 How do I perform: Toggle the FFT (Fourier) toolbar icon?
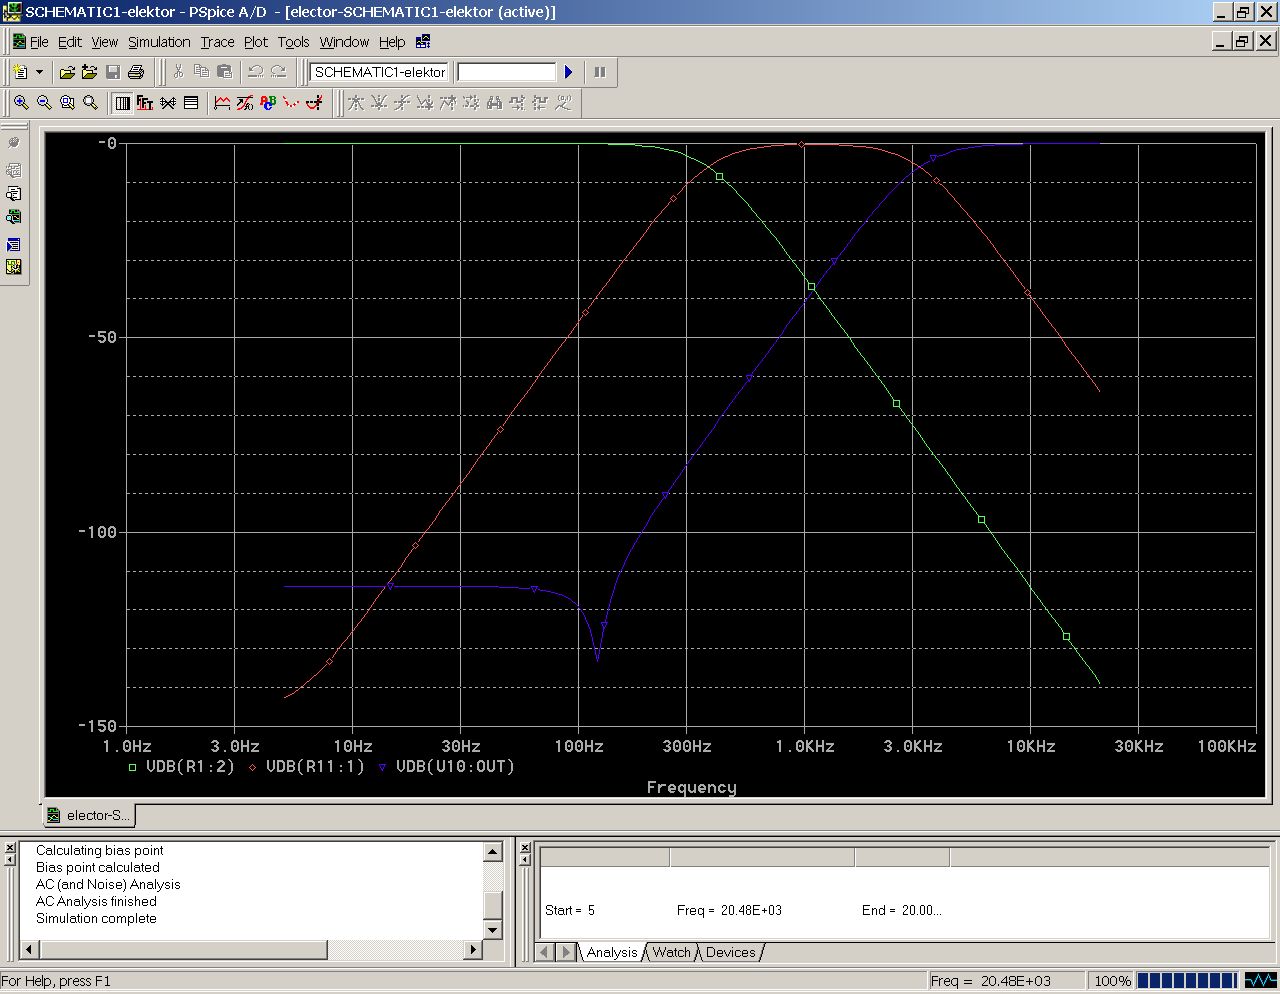point(145,103)
